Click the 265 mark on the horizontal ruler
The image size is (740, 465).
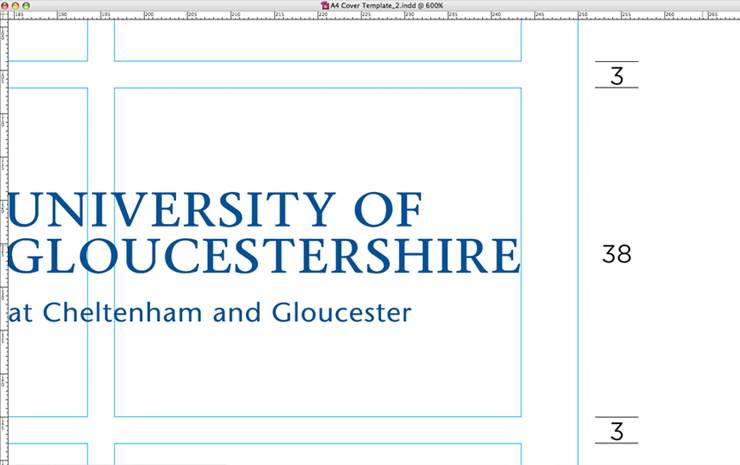coord(713,15)
